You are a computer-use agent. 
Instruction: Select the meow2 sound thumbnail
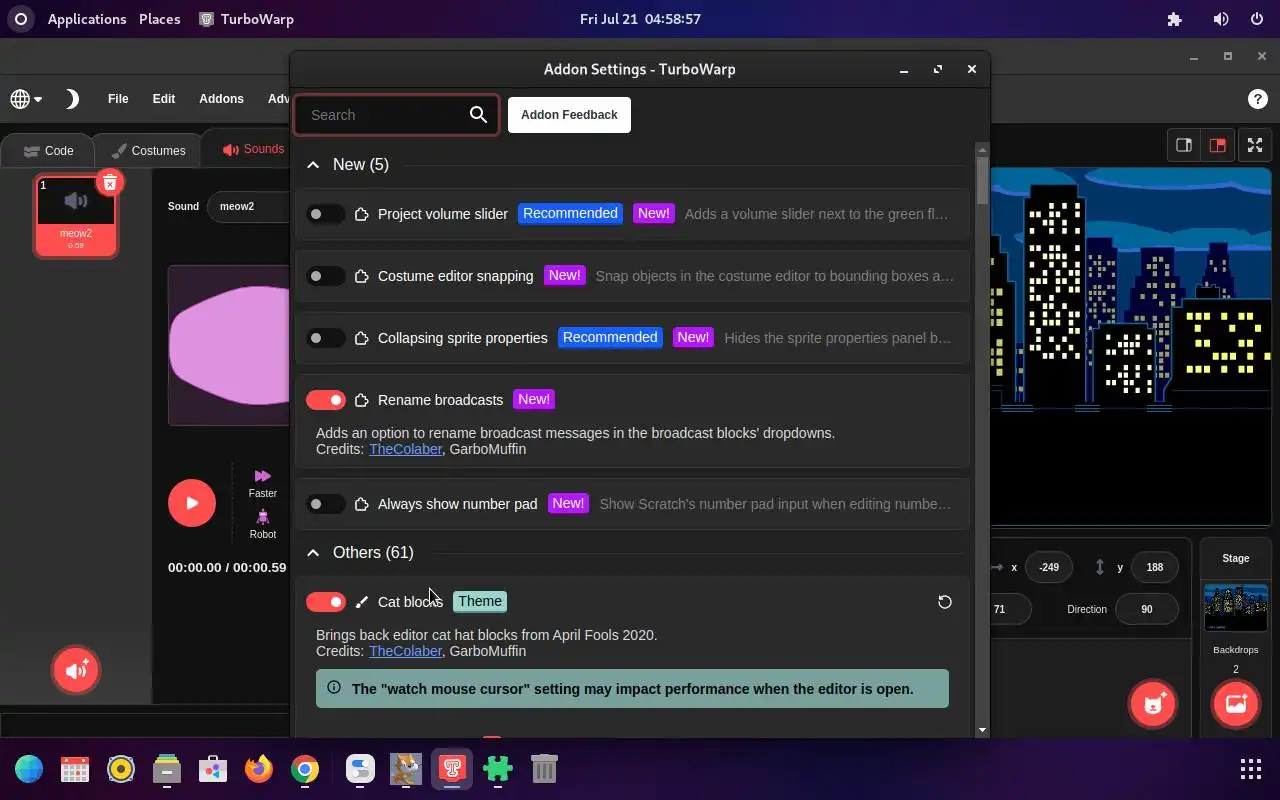[76, 215]
